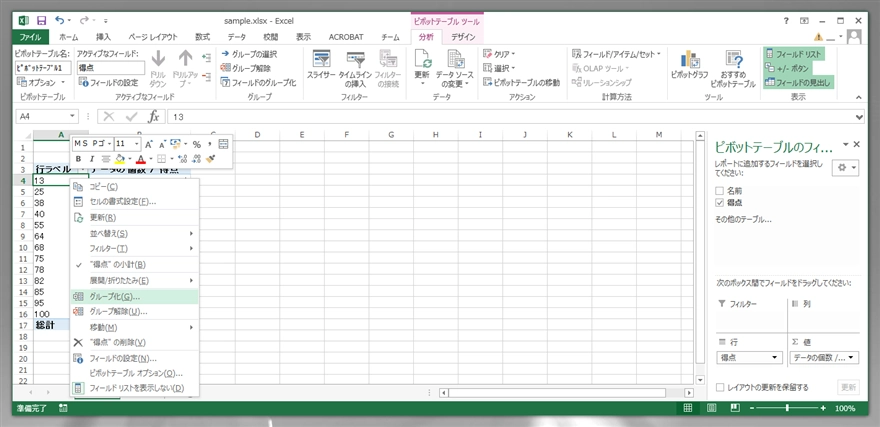Click Bold in the mini toolbar

click(x=79, y=159)
